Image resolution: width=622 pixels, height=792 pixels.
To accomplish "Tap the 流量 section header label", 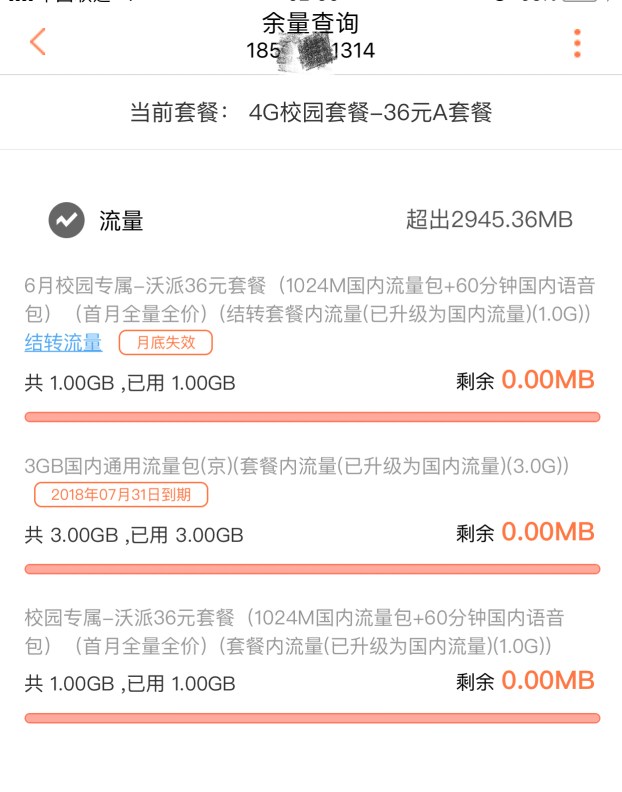I will tap(121, 221).
